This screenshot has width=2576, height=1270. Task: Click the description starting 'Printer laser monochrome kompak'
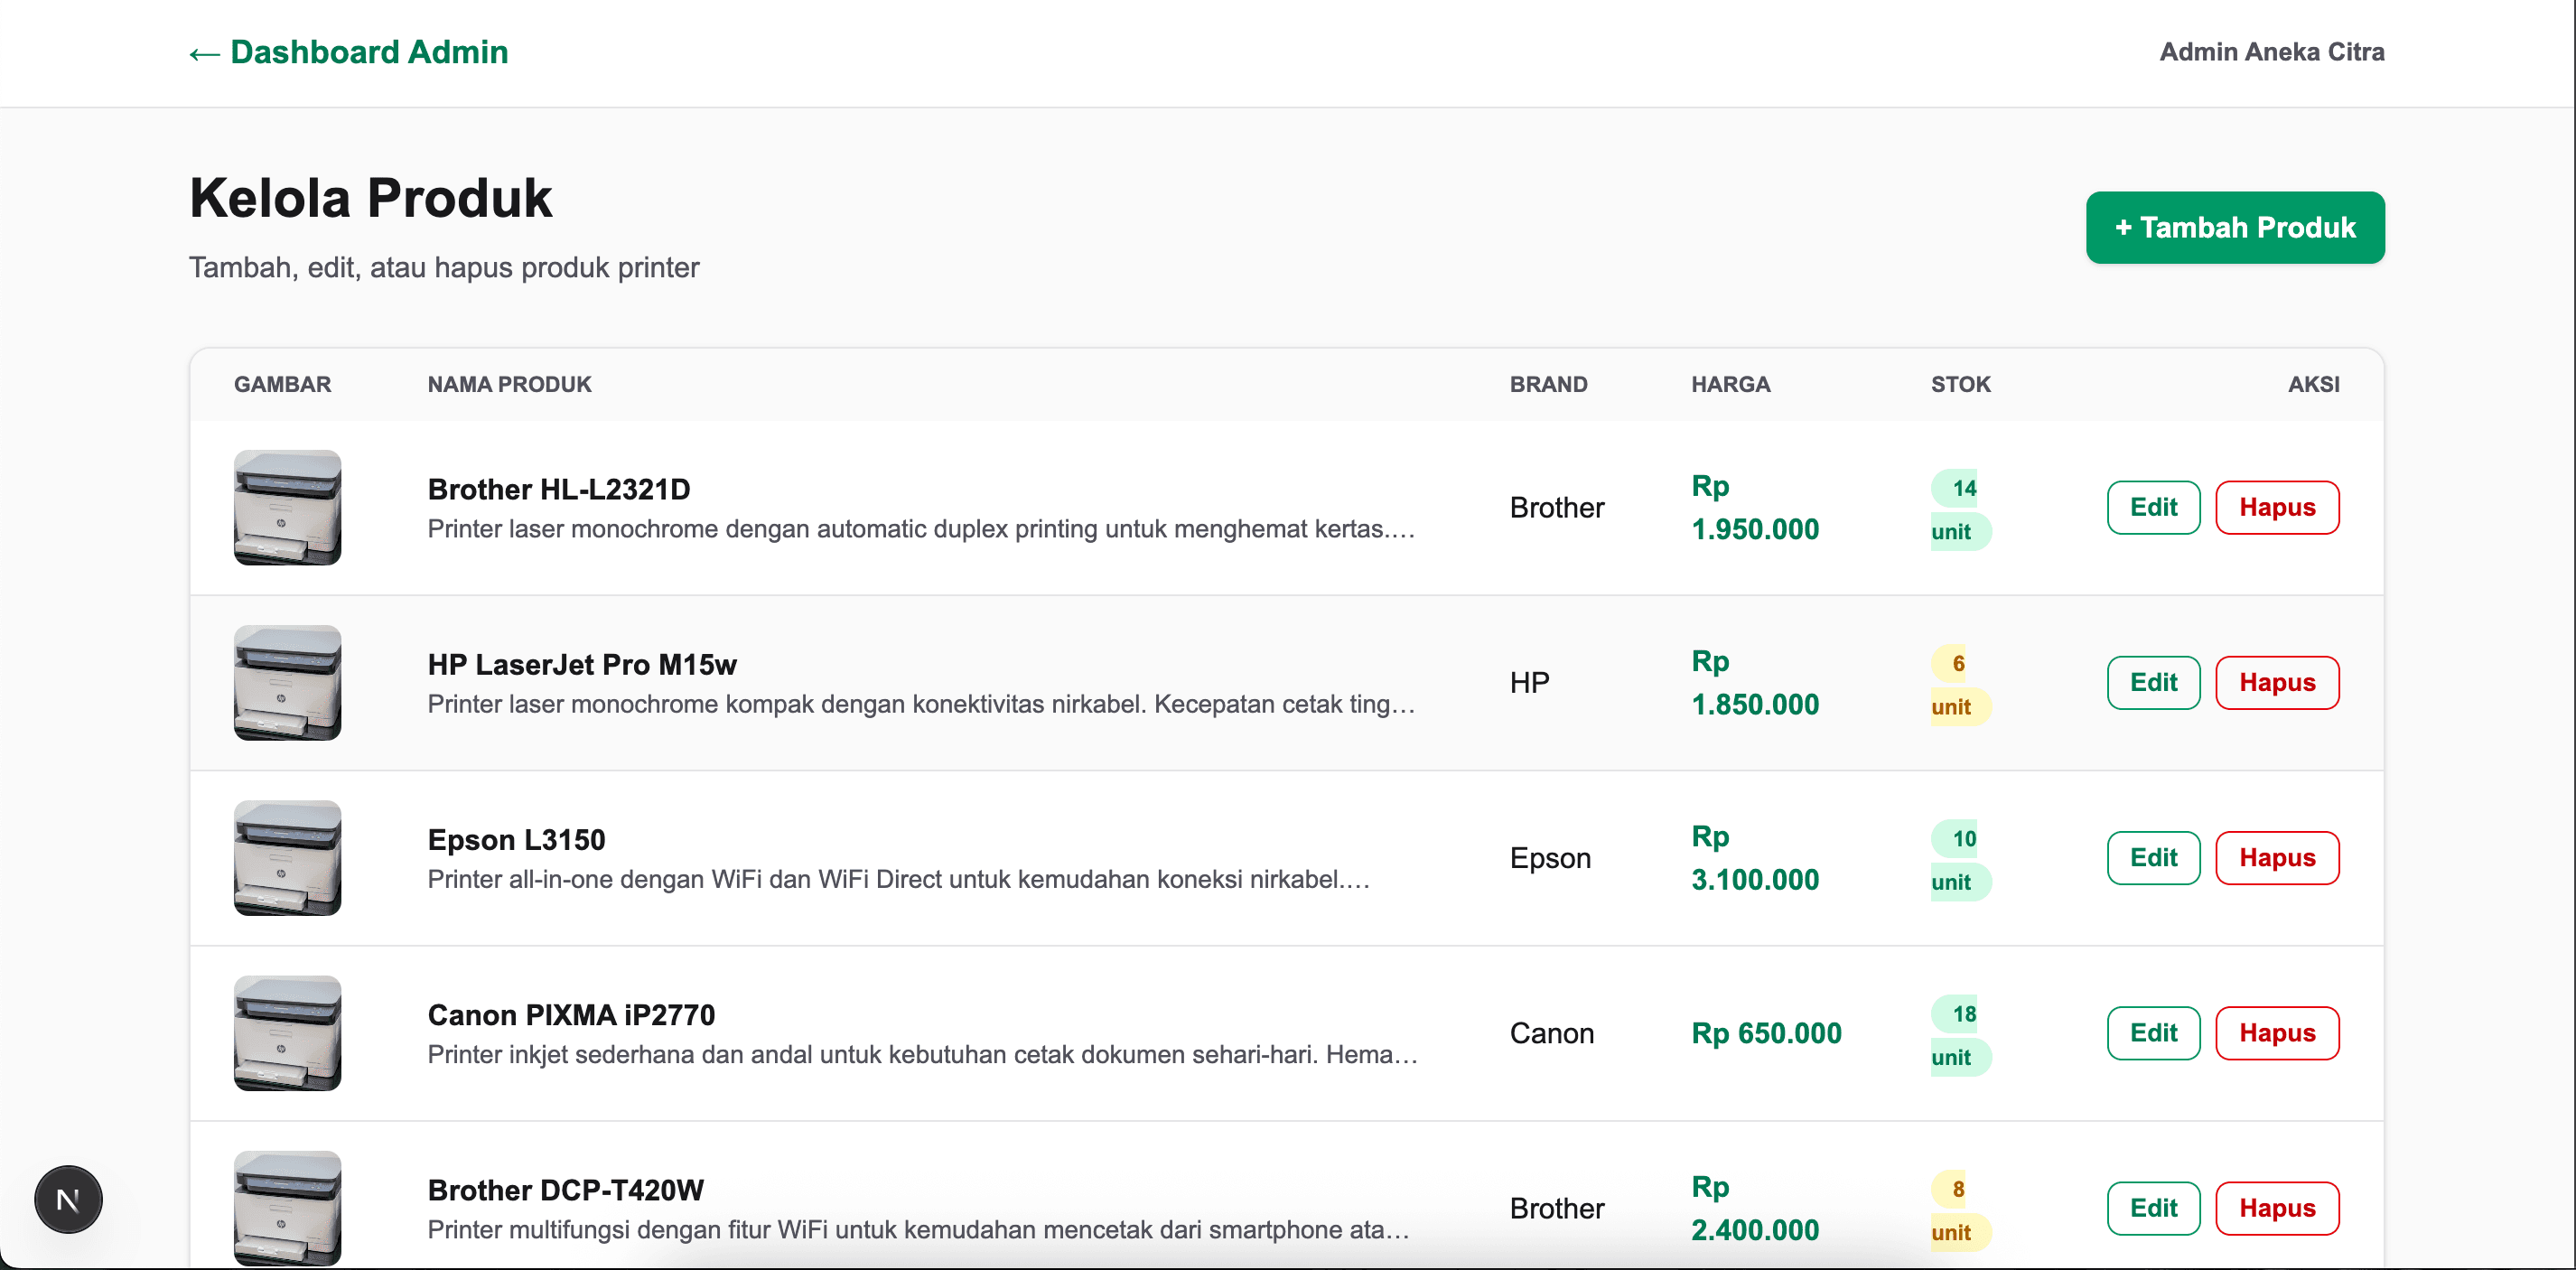[x=921, y=704]
